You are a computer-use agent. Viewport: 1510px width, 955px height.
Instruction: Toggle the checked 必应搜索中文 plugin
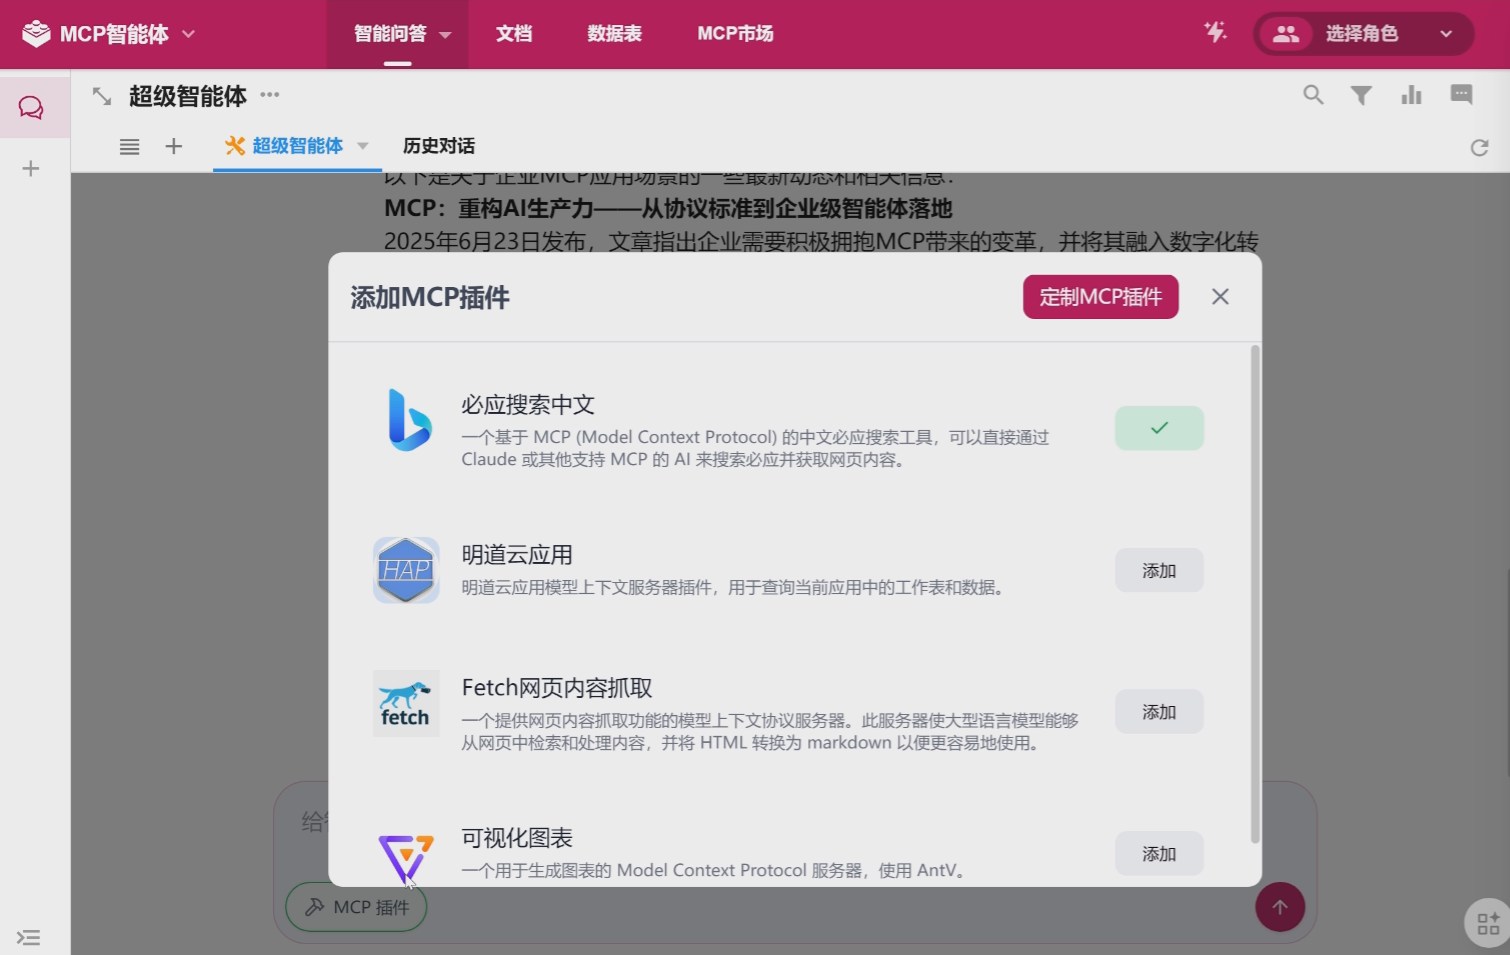(x=1159, y=428)
